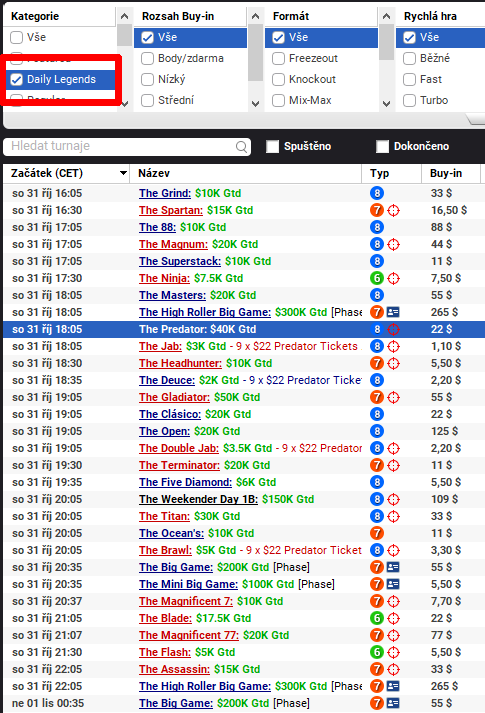The height and width of the screenshot is (713, 485).
Task: Click the green 6-max badge on The Ninja row
Action: [x=376, y=278]
